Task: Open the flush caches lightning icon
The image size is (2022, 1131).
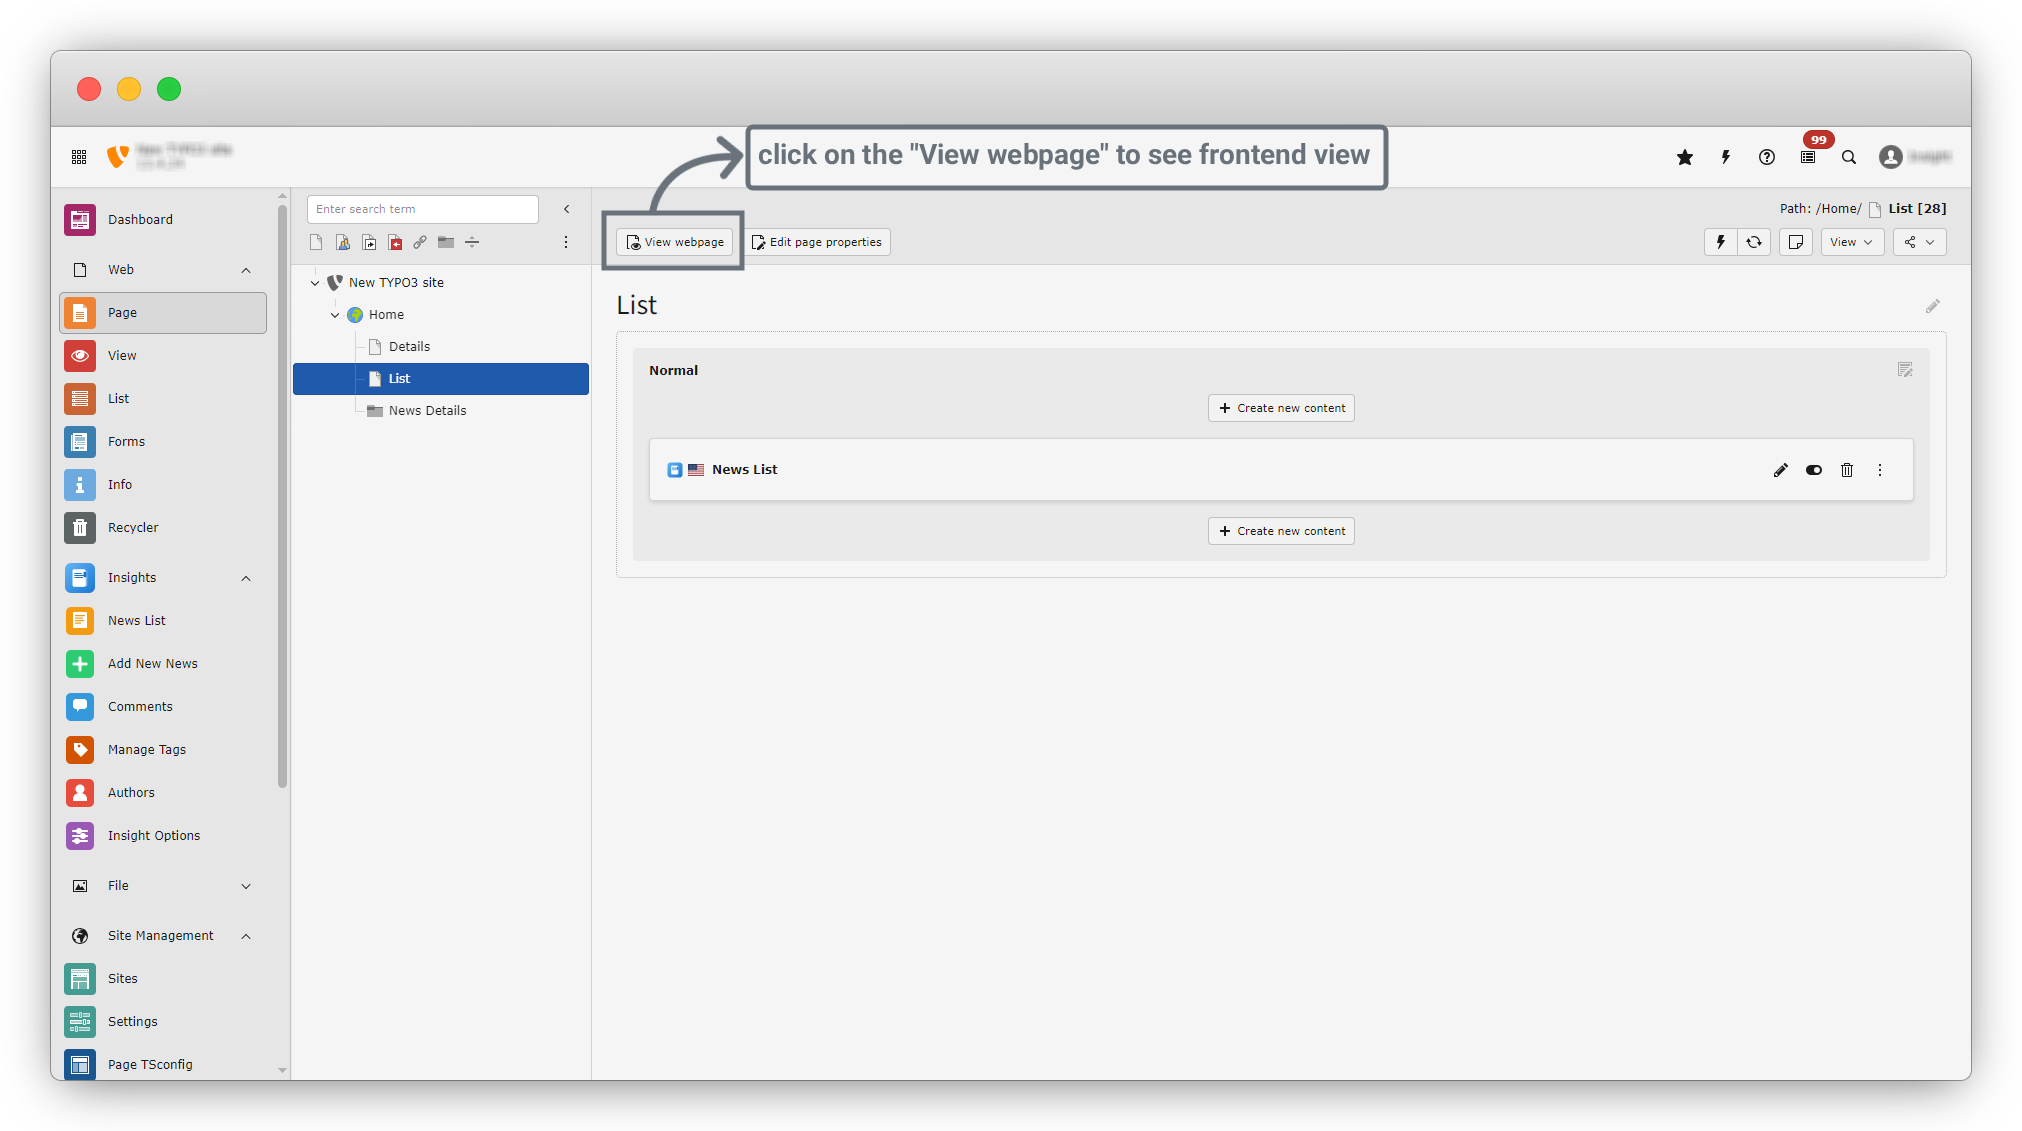Action: 1725,157
